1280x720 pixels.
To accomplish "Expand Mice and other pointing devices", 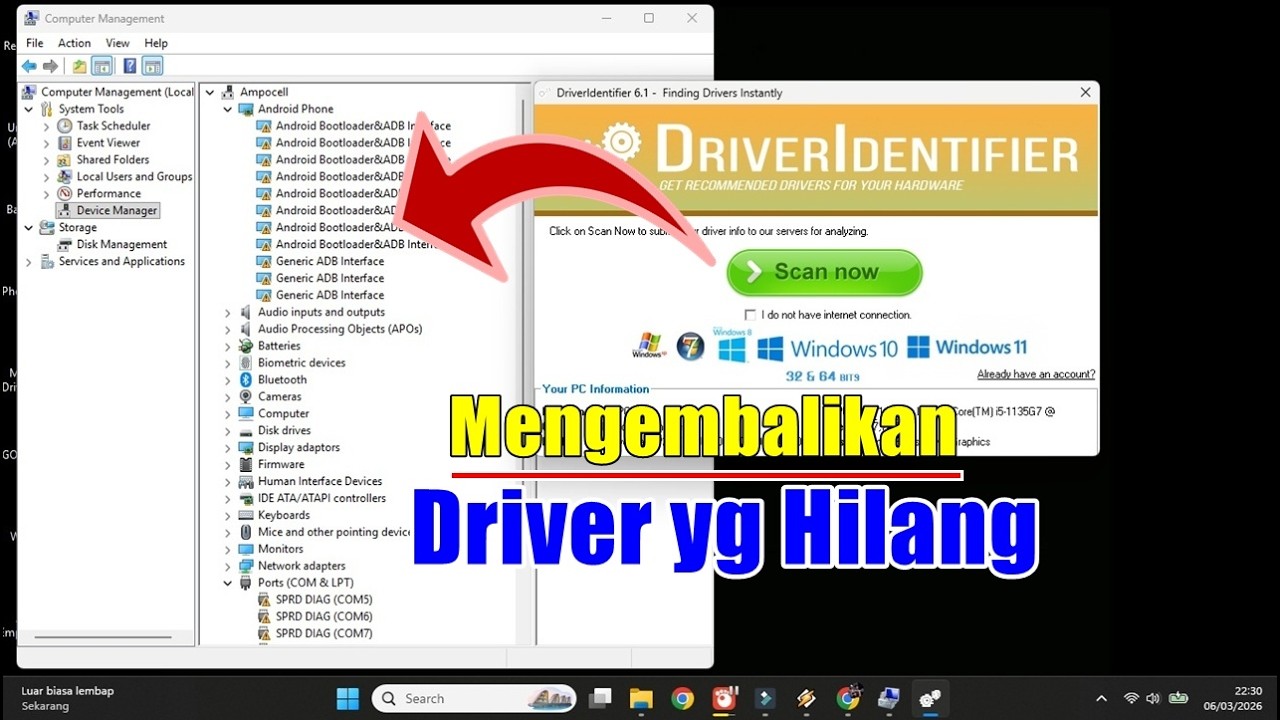I will [x=228, y=533].
